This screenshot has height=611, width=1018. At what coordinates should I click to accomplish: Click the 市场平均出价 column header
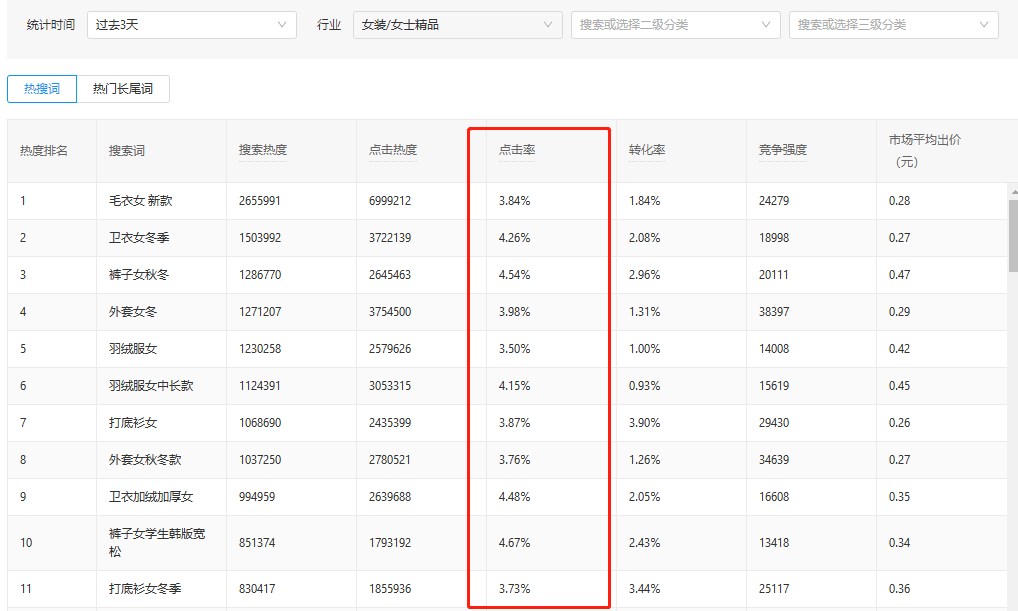(x=924, y=140)
